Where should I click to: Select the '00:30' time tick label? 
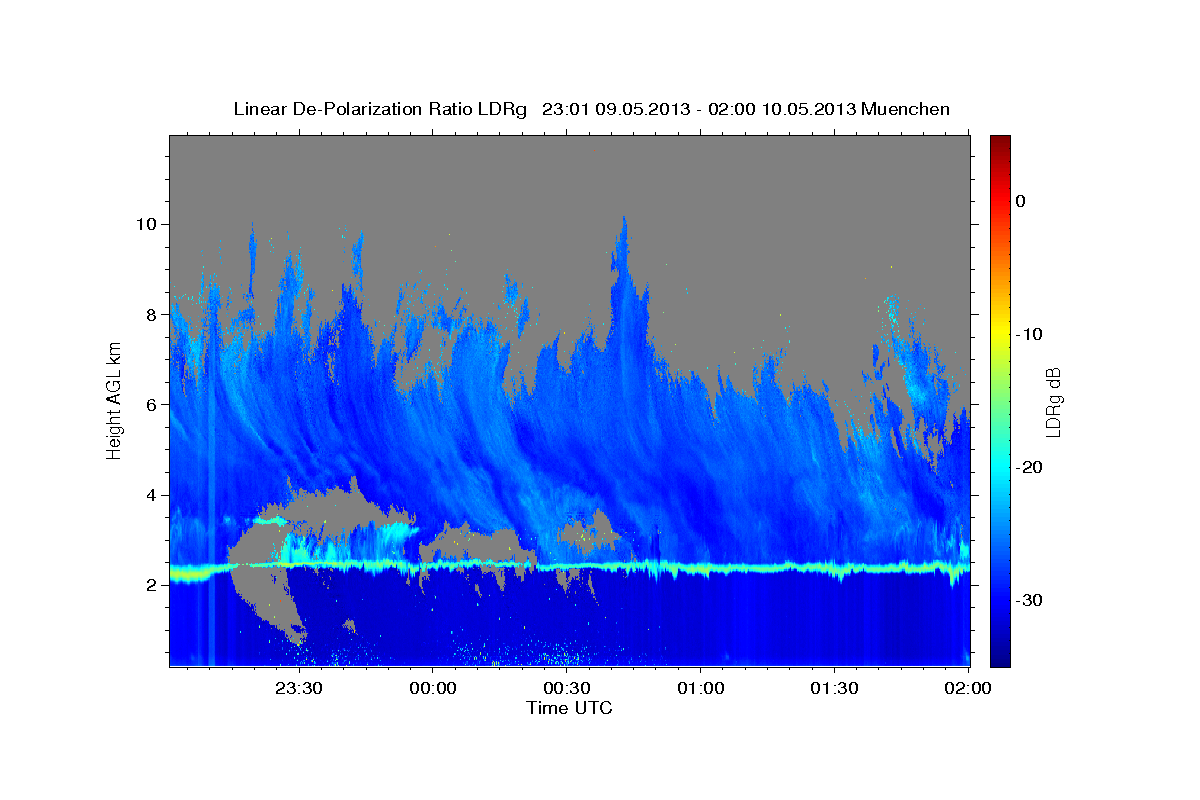coord(567,688)
